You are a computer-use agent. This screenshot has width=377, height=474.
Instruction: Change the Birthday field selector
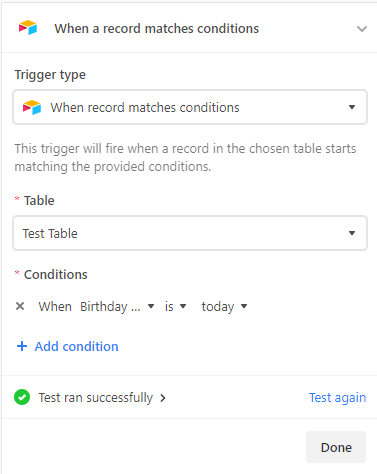[x=117, y=306]
